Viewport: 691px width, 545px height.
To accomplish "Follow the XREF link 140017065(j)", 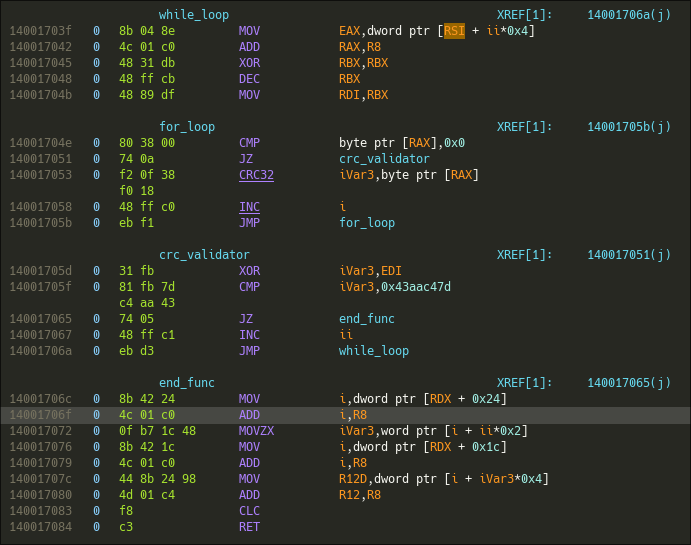I will [x=628, y=383].
